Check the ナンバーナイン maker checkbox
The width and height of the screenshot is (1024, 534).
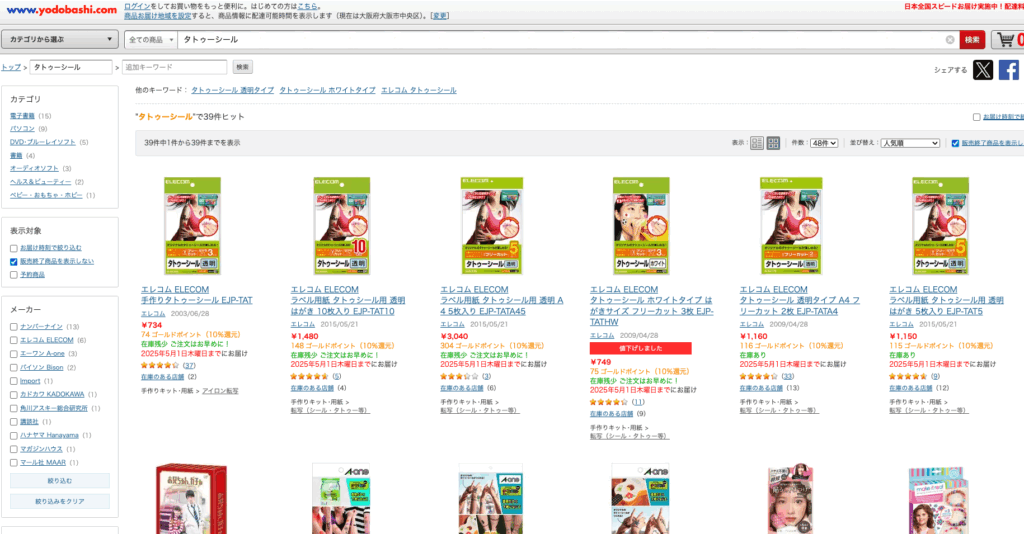14,326
